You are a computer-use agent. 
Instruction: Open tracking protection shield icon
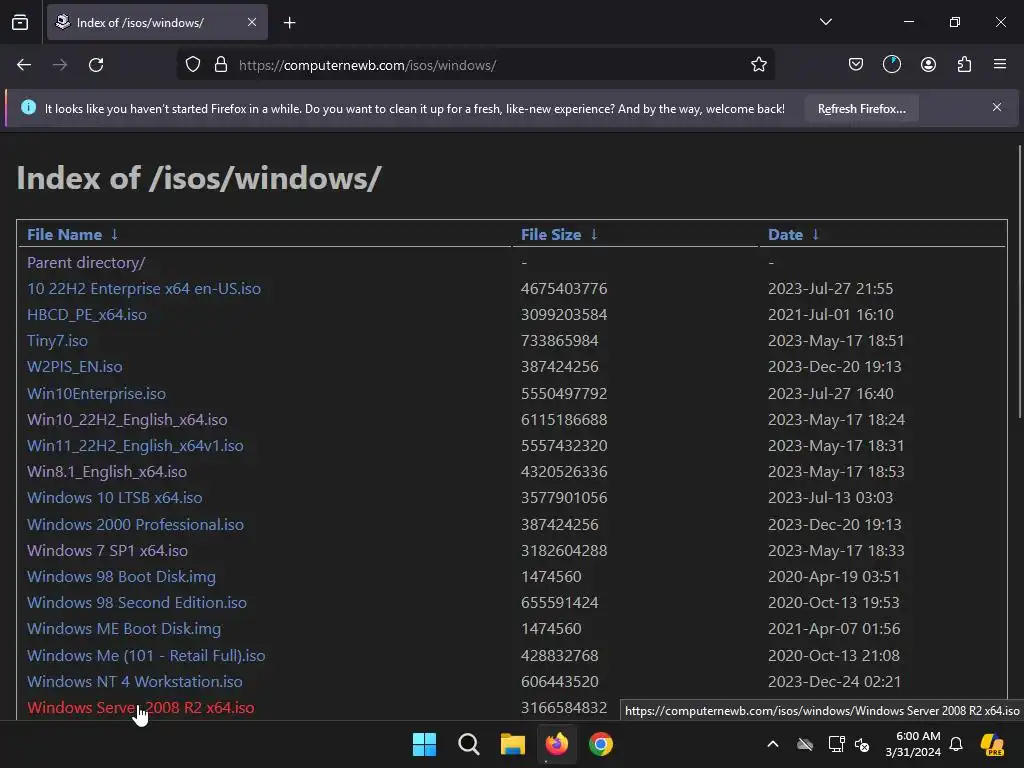pyautogui.click(x=193, y=65)
